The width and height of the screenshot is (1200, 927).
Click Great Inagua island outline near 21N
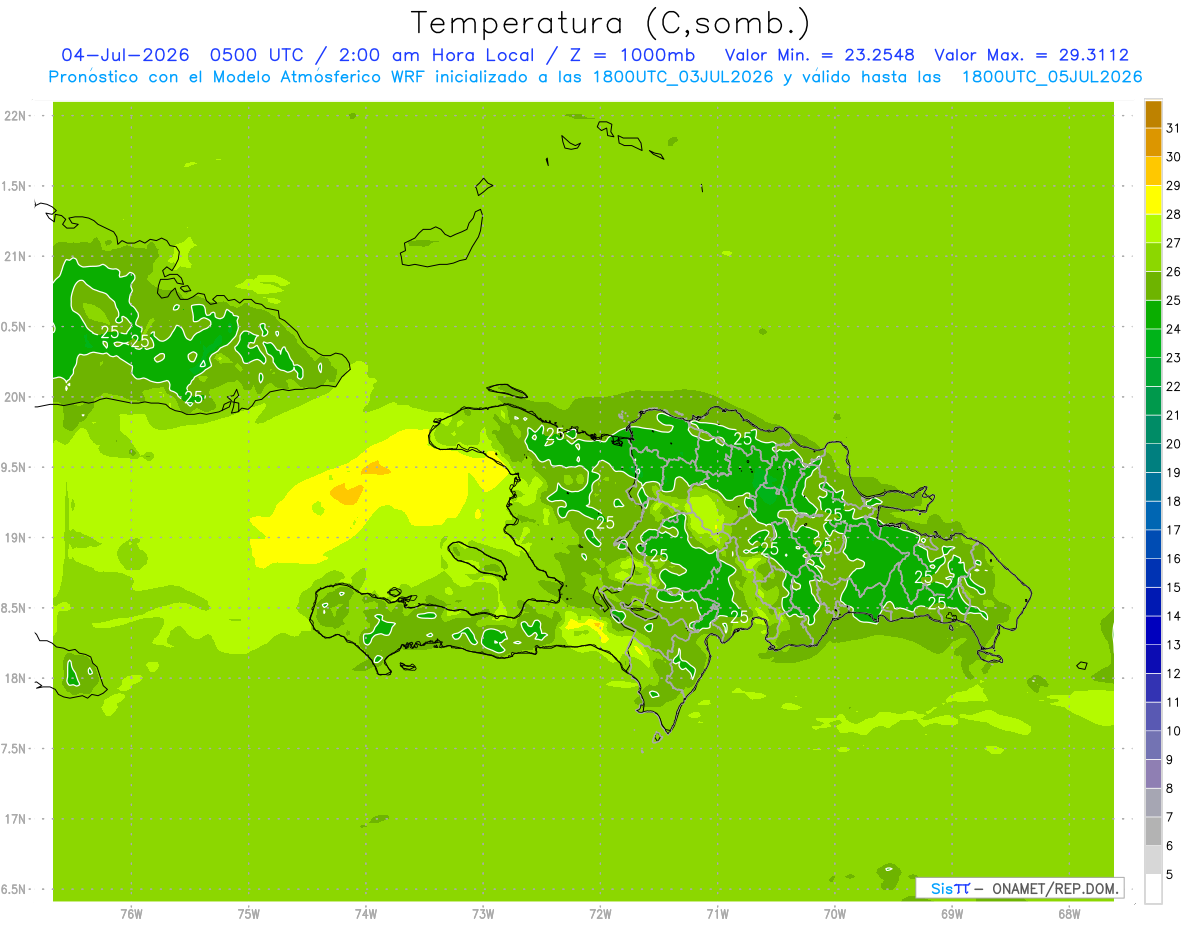pos(442,240)
